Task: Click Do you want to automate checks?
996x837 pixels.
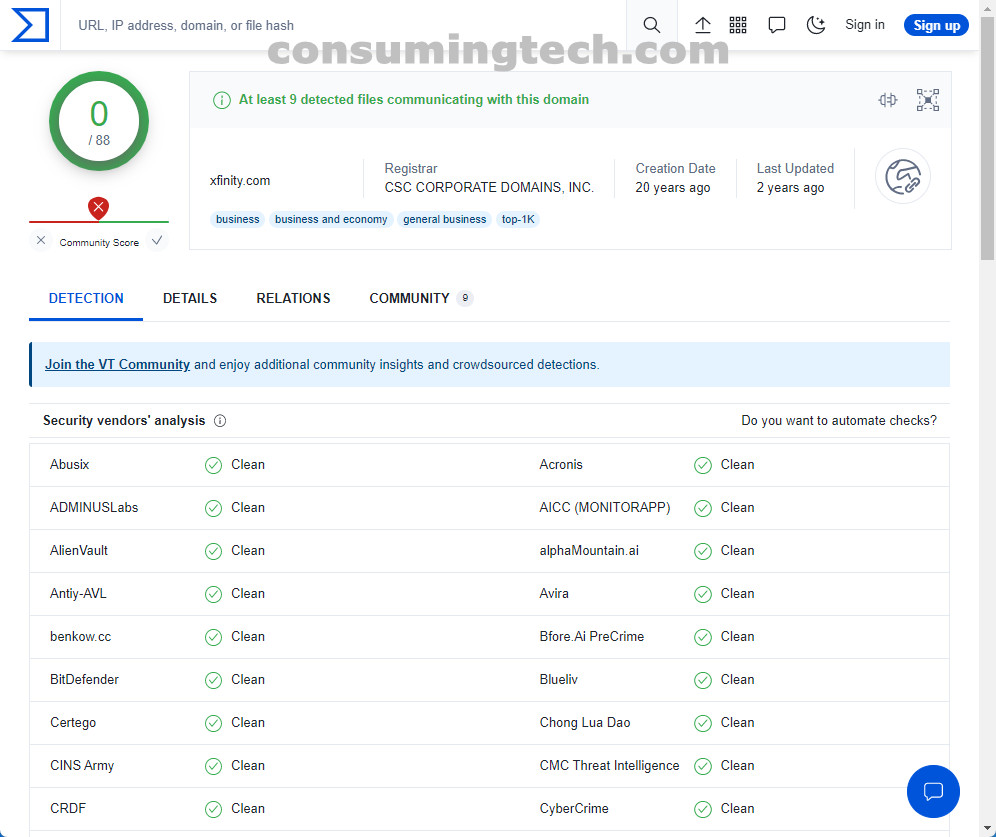Action: point(838,420)
